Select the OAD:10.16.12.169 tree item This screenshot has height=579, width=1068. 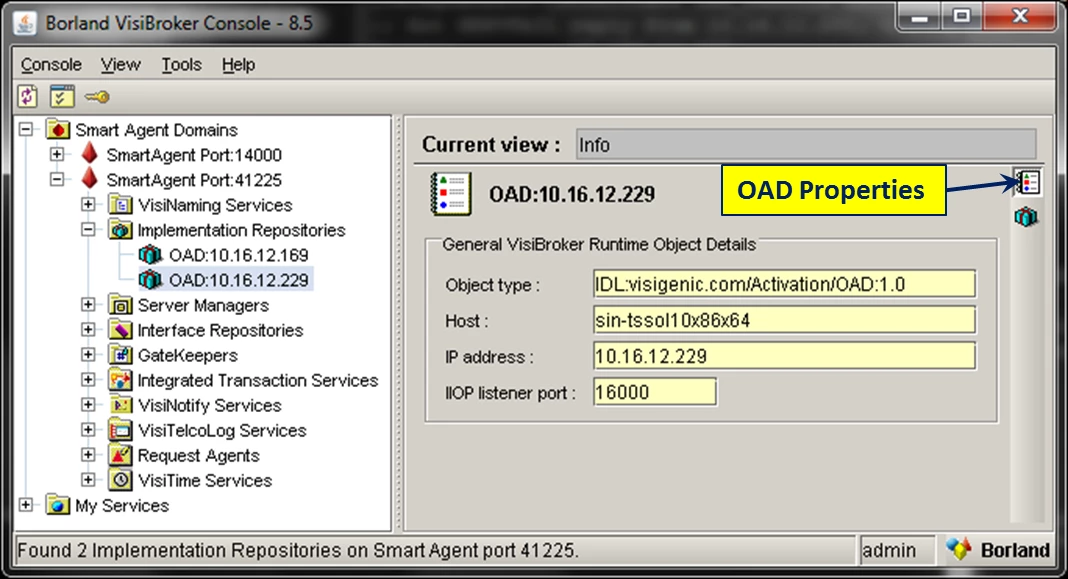pyautogui.click(x=238, y=255)
